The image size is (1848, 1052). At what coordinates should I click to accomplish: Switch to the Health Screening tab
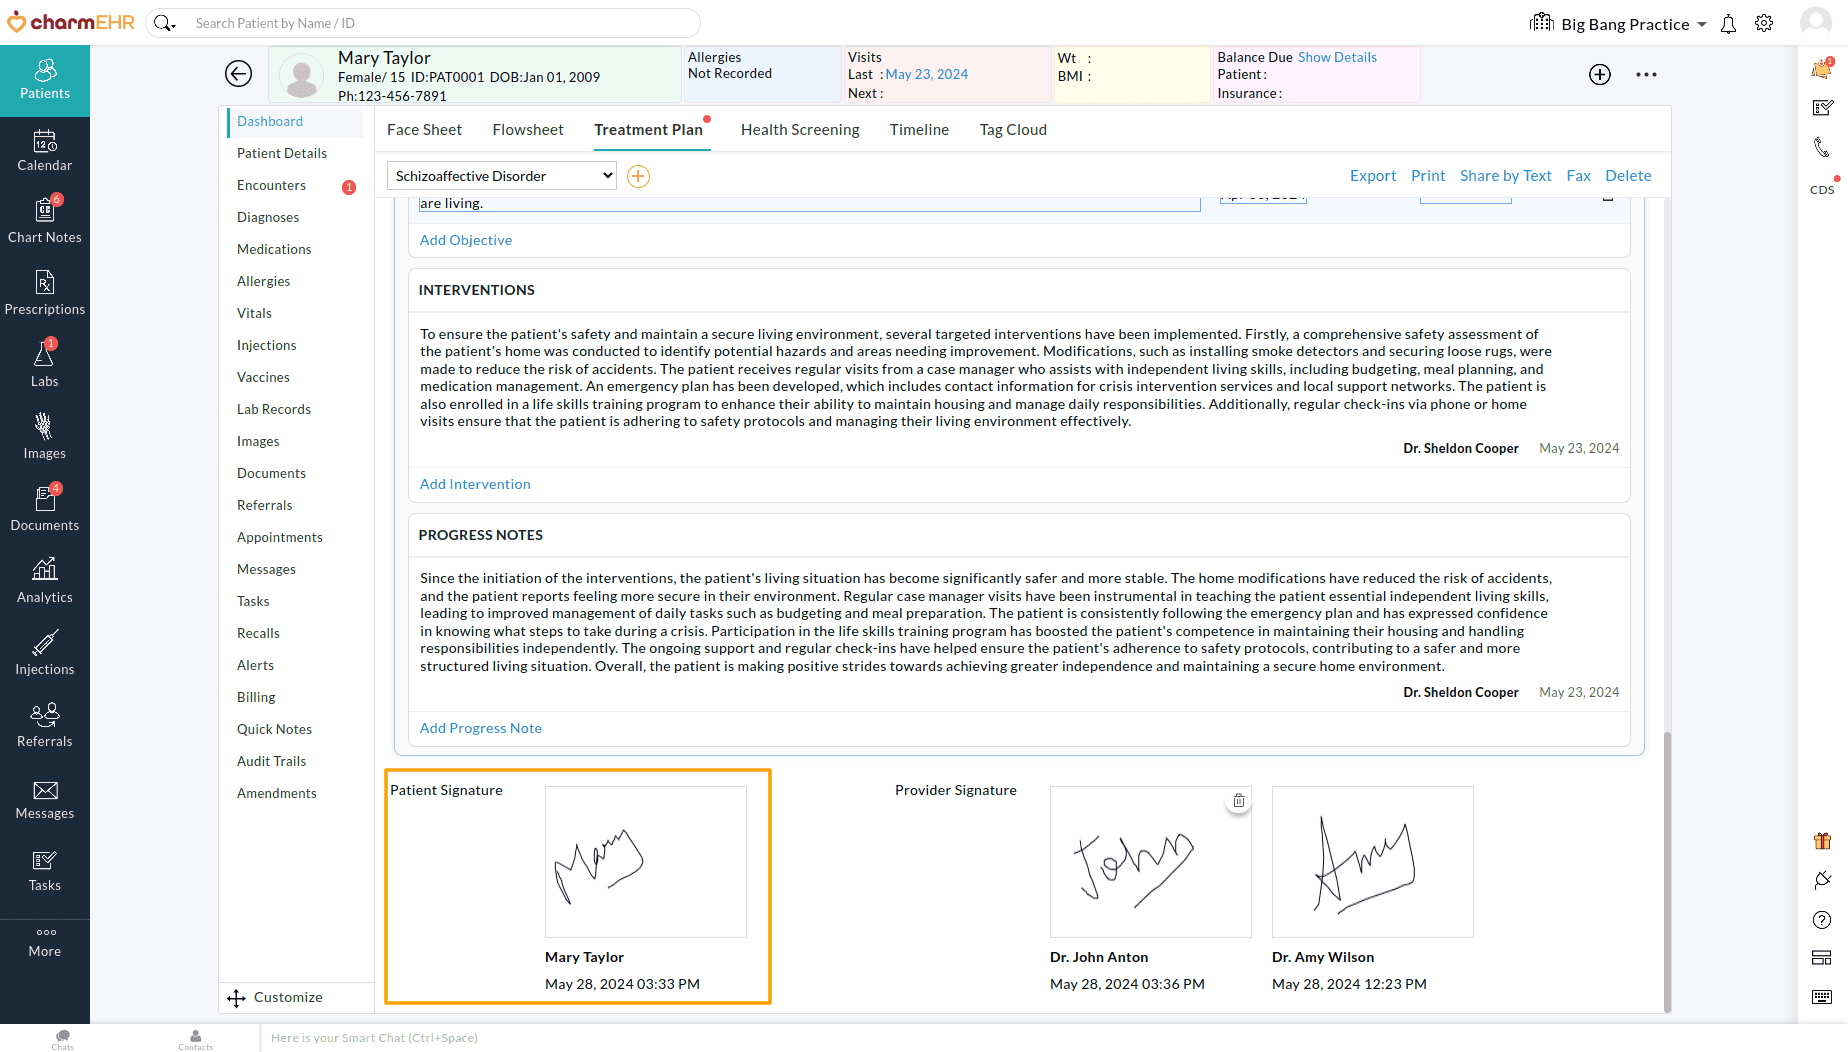pyautogui.click(x=800, y=130)
